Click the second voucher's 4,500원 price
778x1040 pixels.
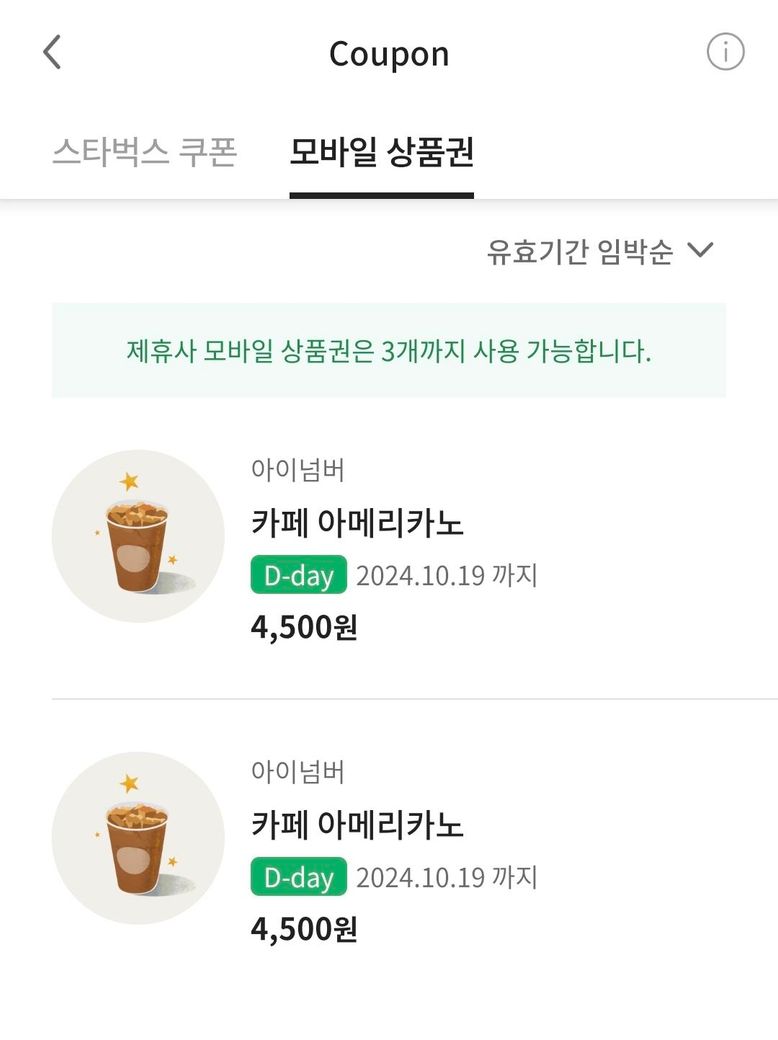303,930
